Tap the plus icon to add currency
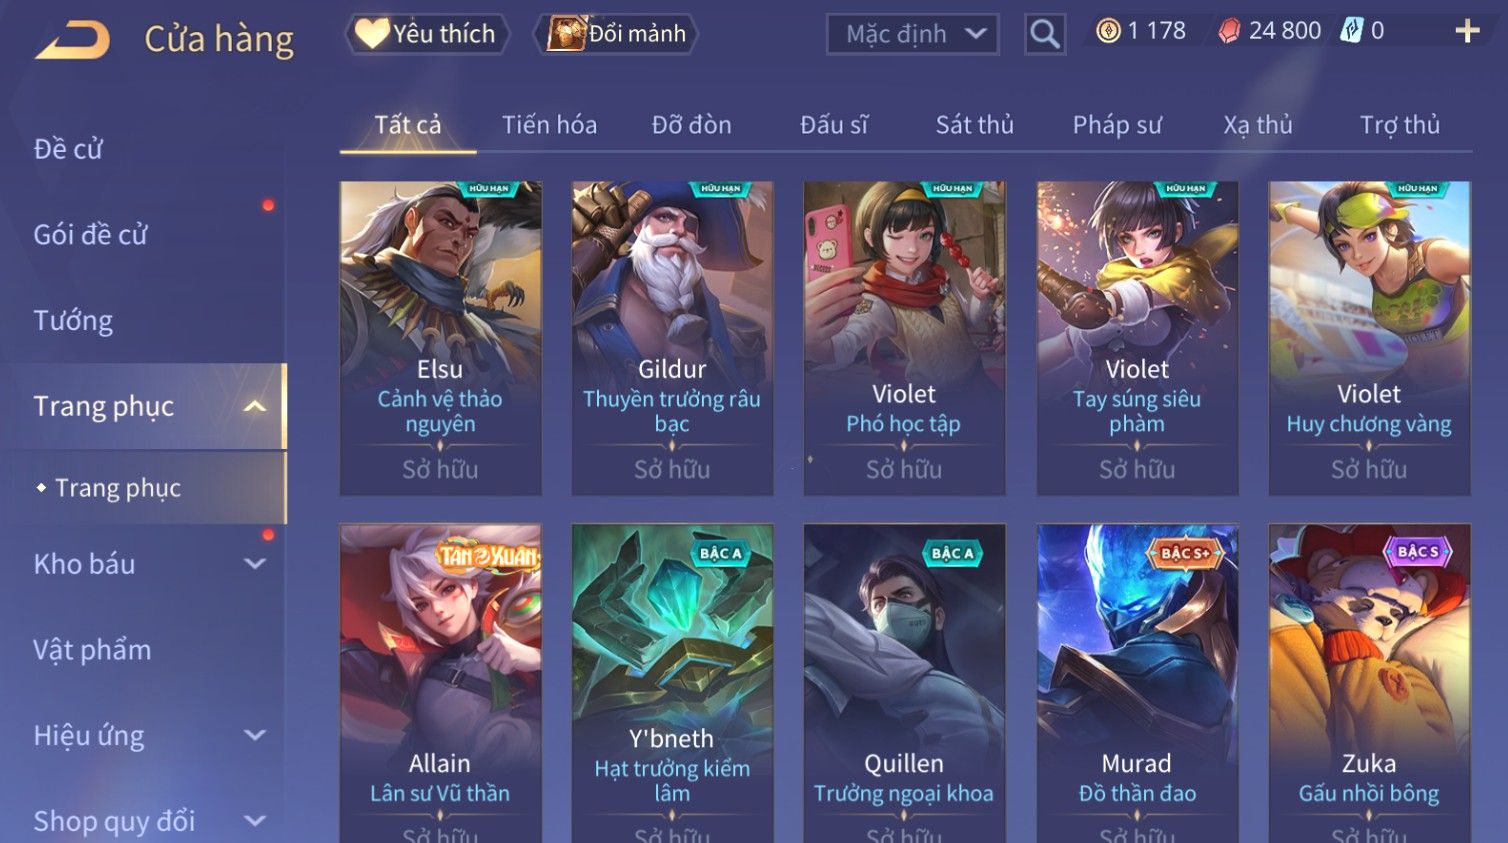This screenshot has width=1508, height=843. [1467, 31]
